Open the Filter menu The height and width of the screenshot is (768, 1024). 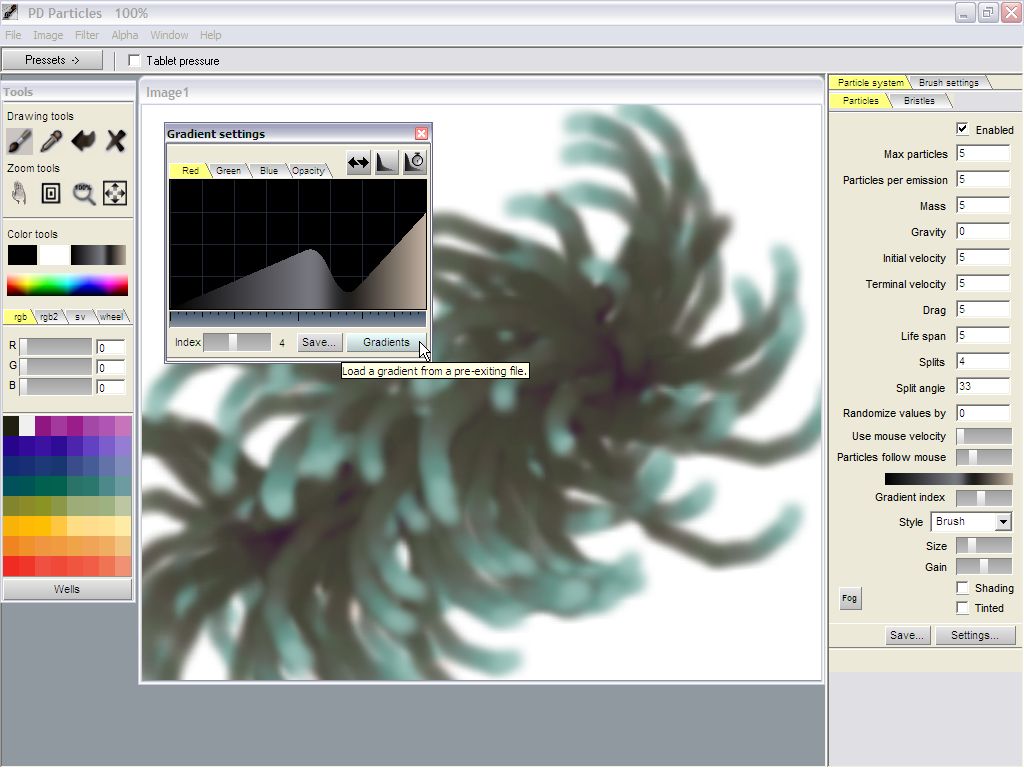(x=87, y=35)
